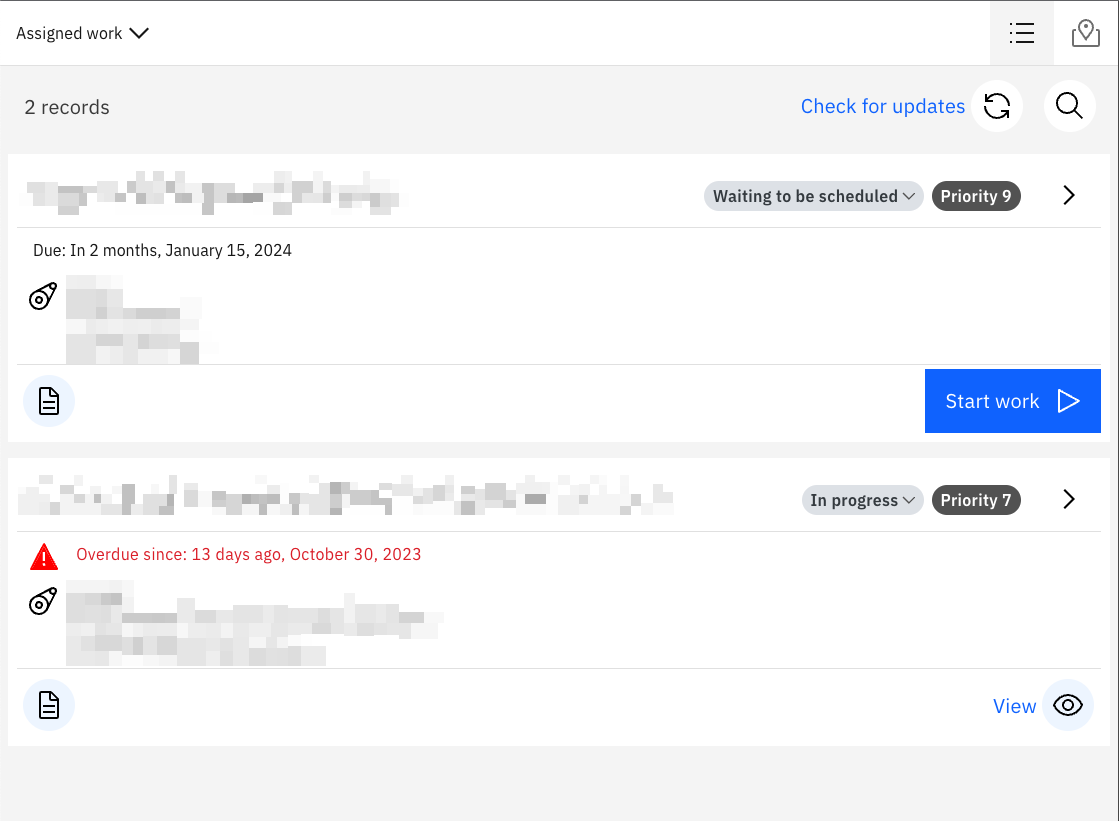1119x821 pixels.
Task: Click the Due January 15, 2024 text
Action: [x=162, y=250]
